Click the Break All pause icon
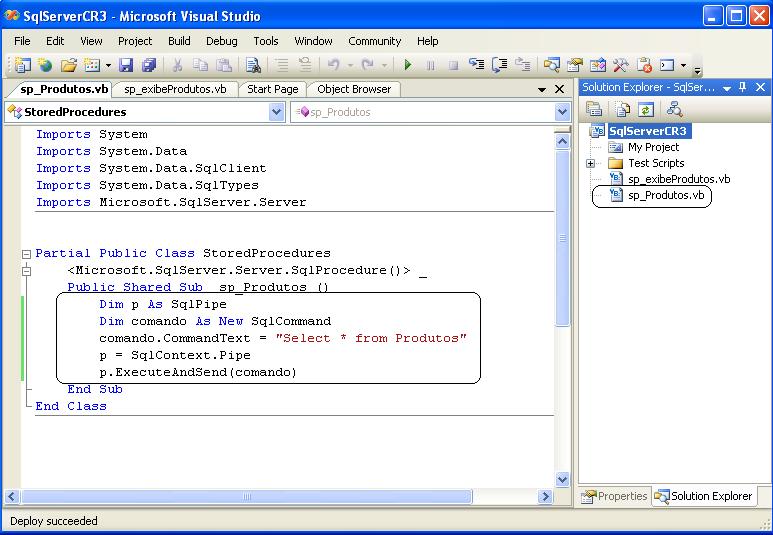This screenshot has height=535, width=773. tap(430, 65)
